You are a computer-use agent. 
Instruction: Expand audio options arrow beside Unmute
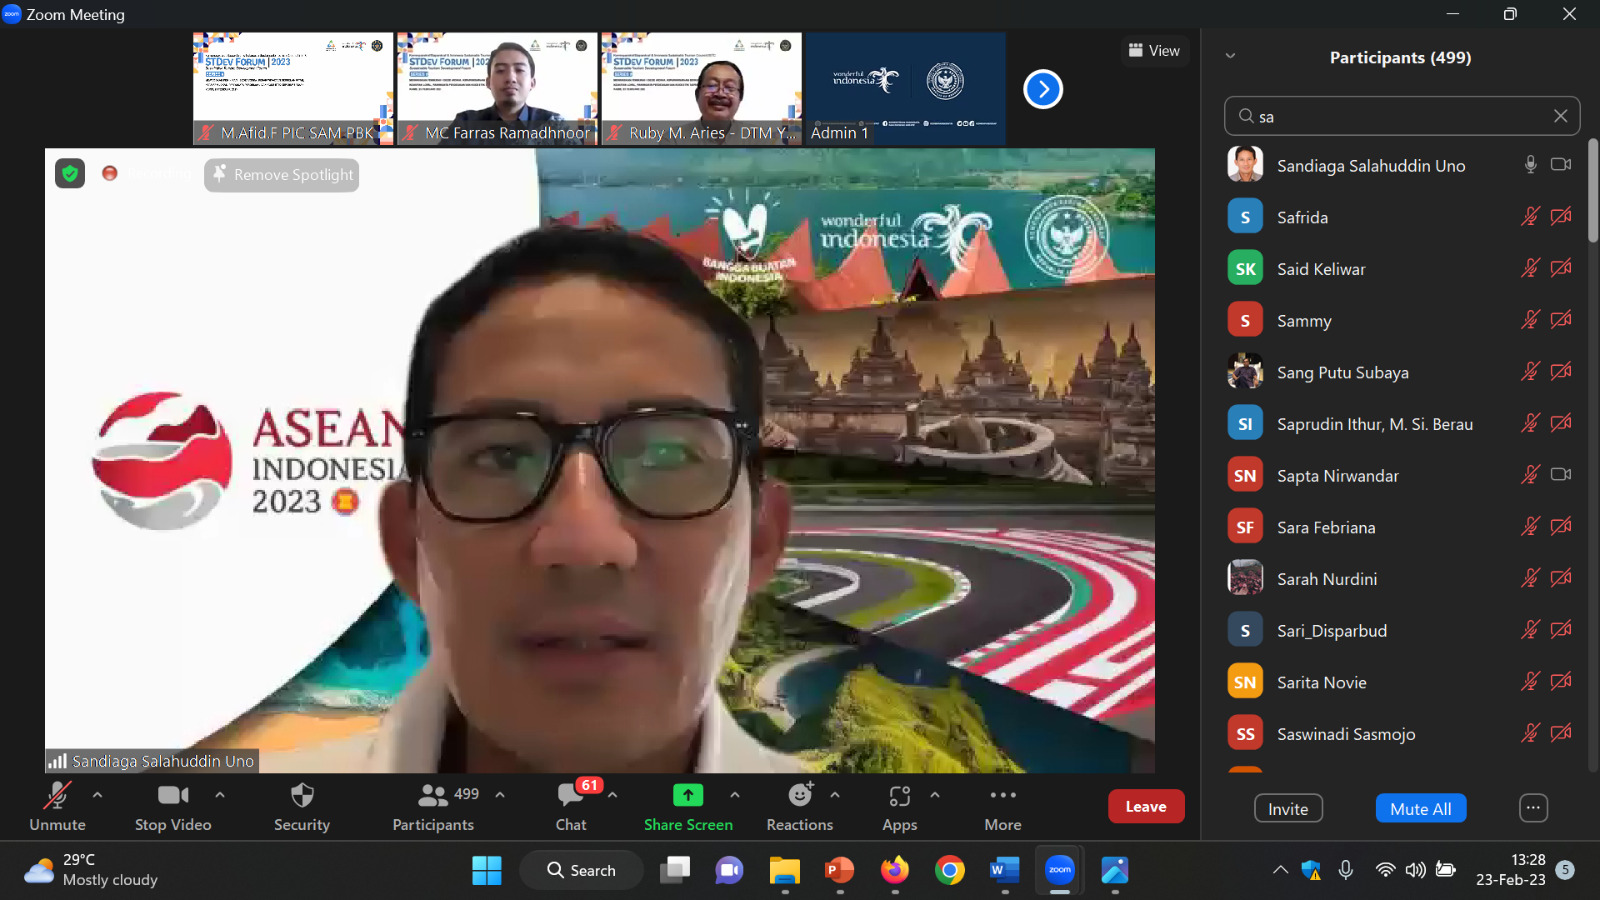(x=97, y=795)
